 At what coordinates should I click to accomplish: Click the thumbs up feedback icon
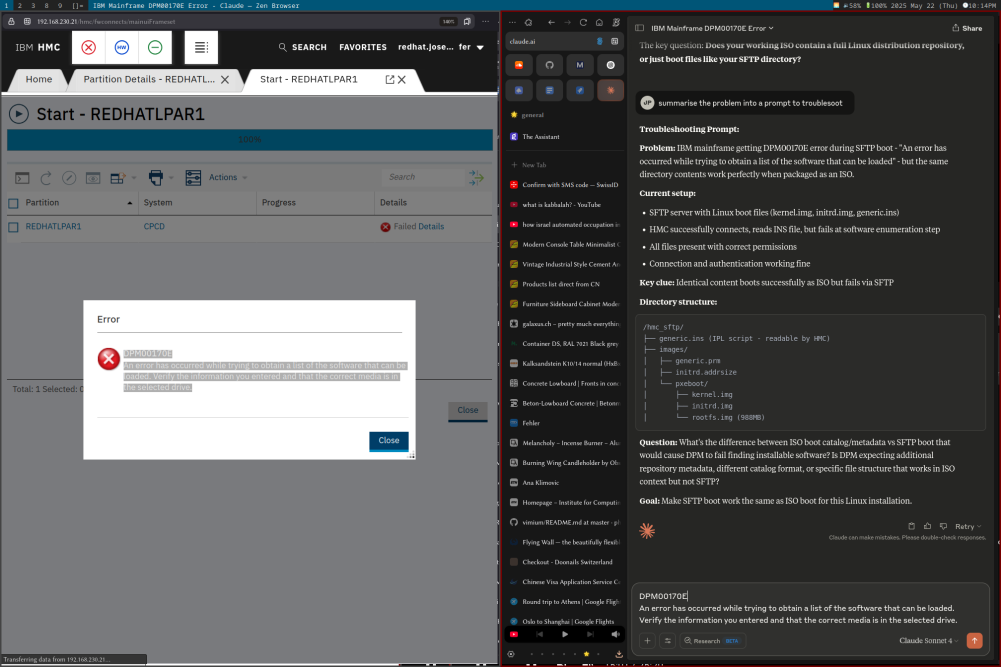(927, 526)
